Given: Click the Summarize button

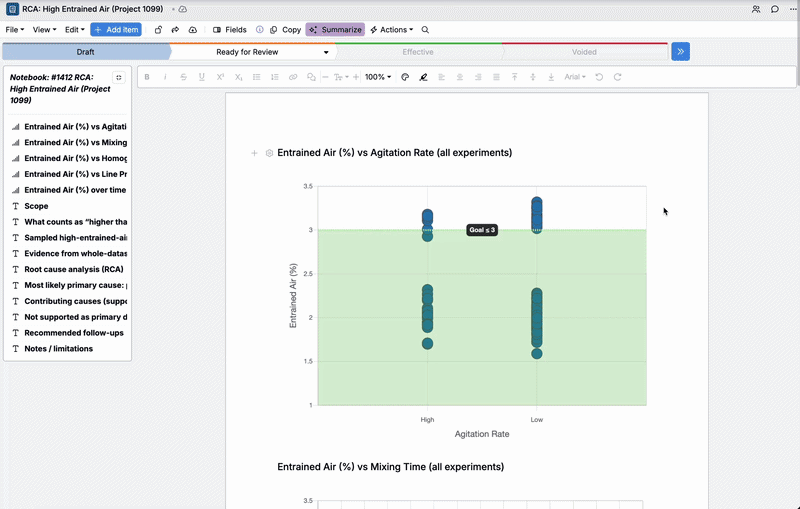Looking at the screenshot, I should coord(335,30).
